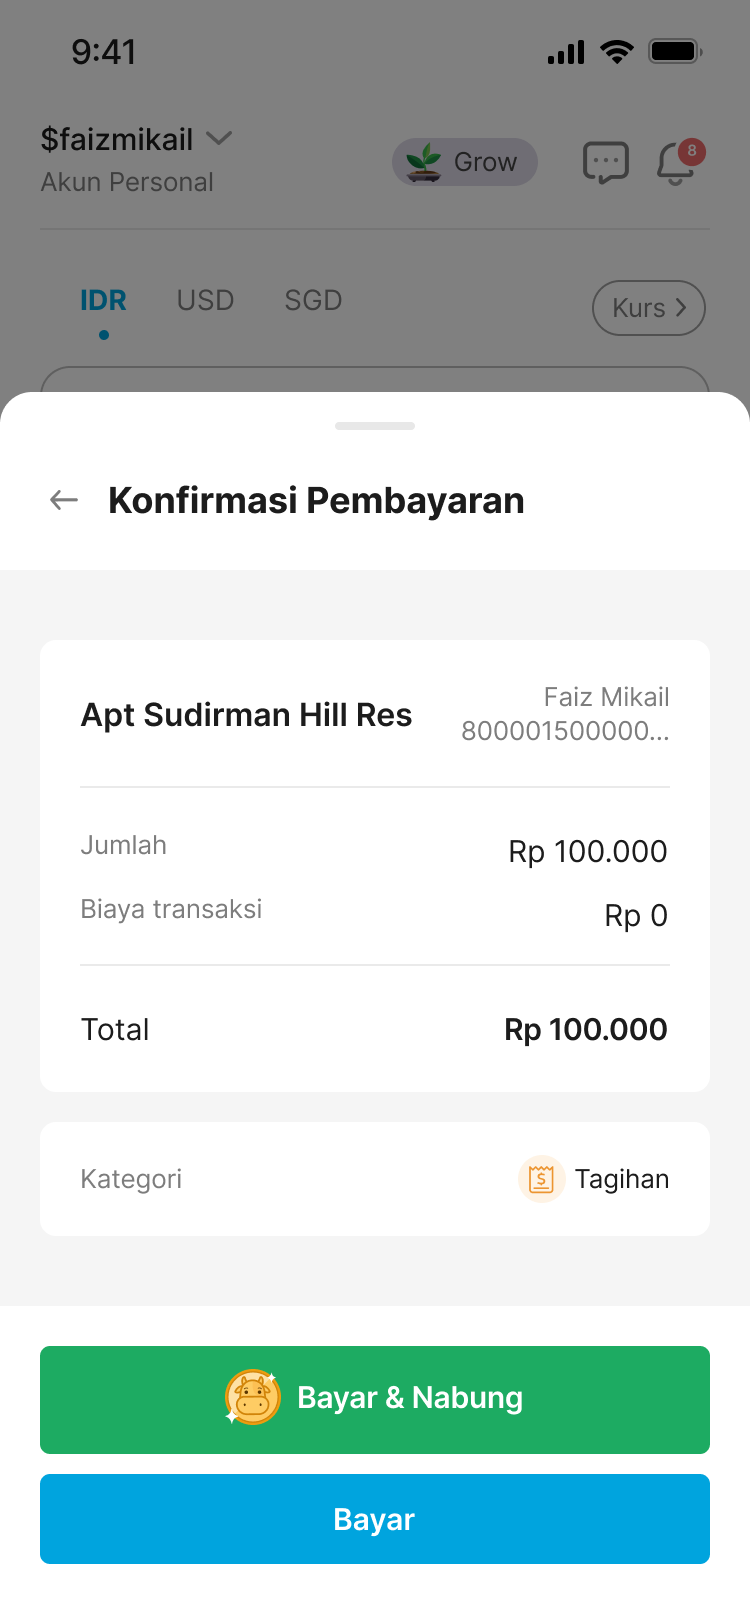750x1624 pixels.
Task: Select the SGD currency tab
Action: click(x=313, y=301)
